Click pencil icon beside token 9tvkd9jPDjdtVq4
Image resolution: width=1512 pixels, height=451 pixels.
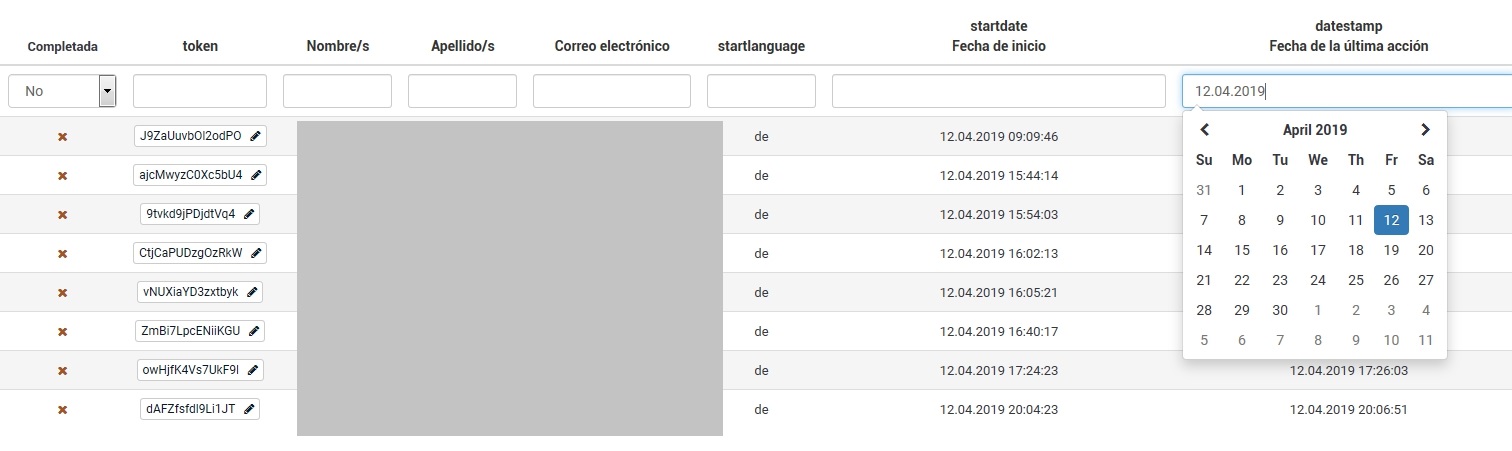[x=250, y=214]
